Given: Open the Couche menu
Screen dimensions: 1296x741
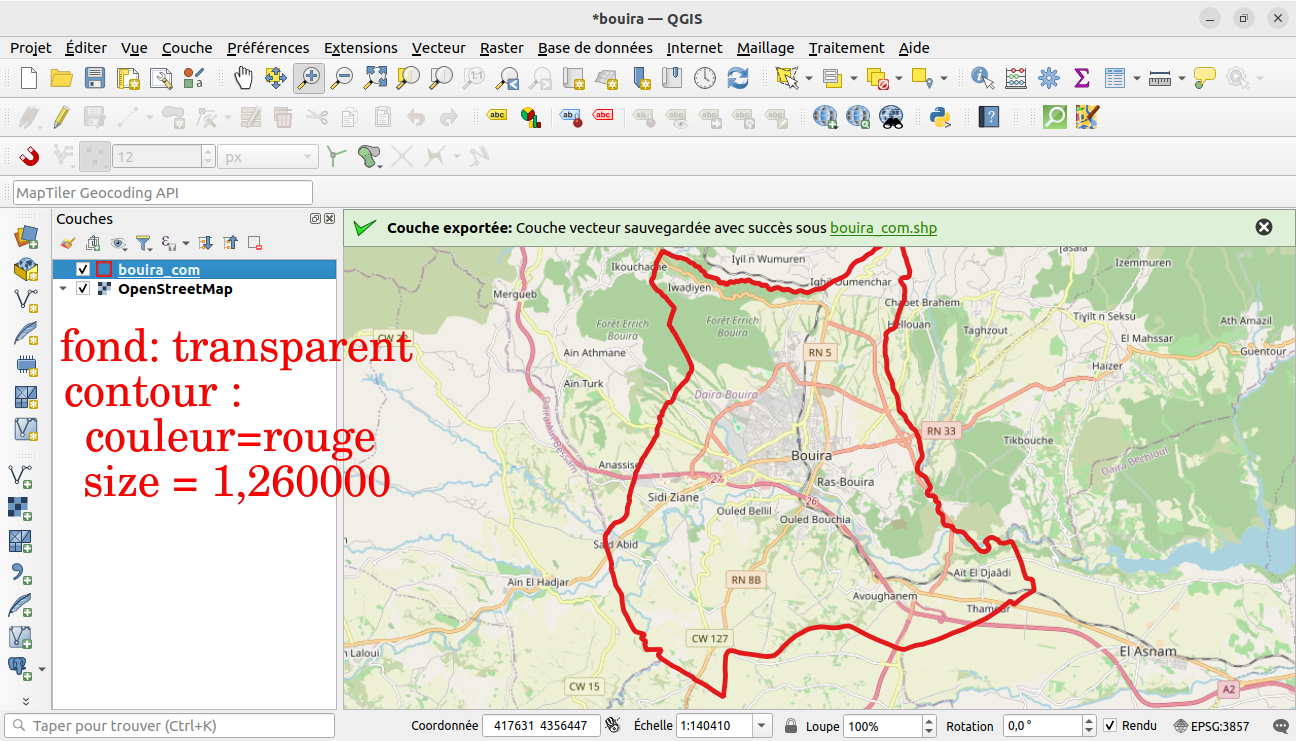Looking at the screenshot, I should click(x=187, y=48).
